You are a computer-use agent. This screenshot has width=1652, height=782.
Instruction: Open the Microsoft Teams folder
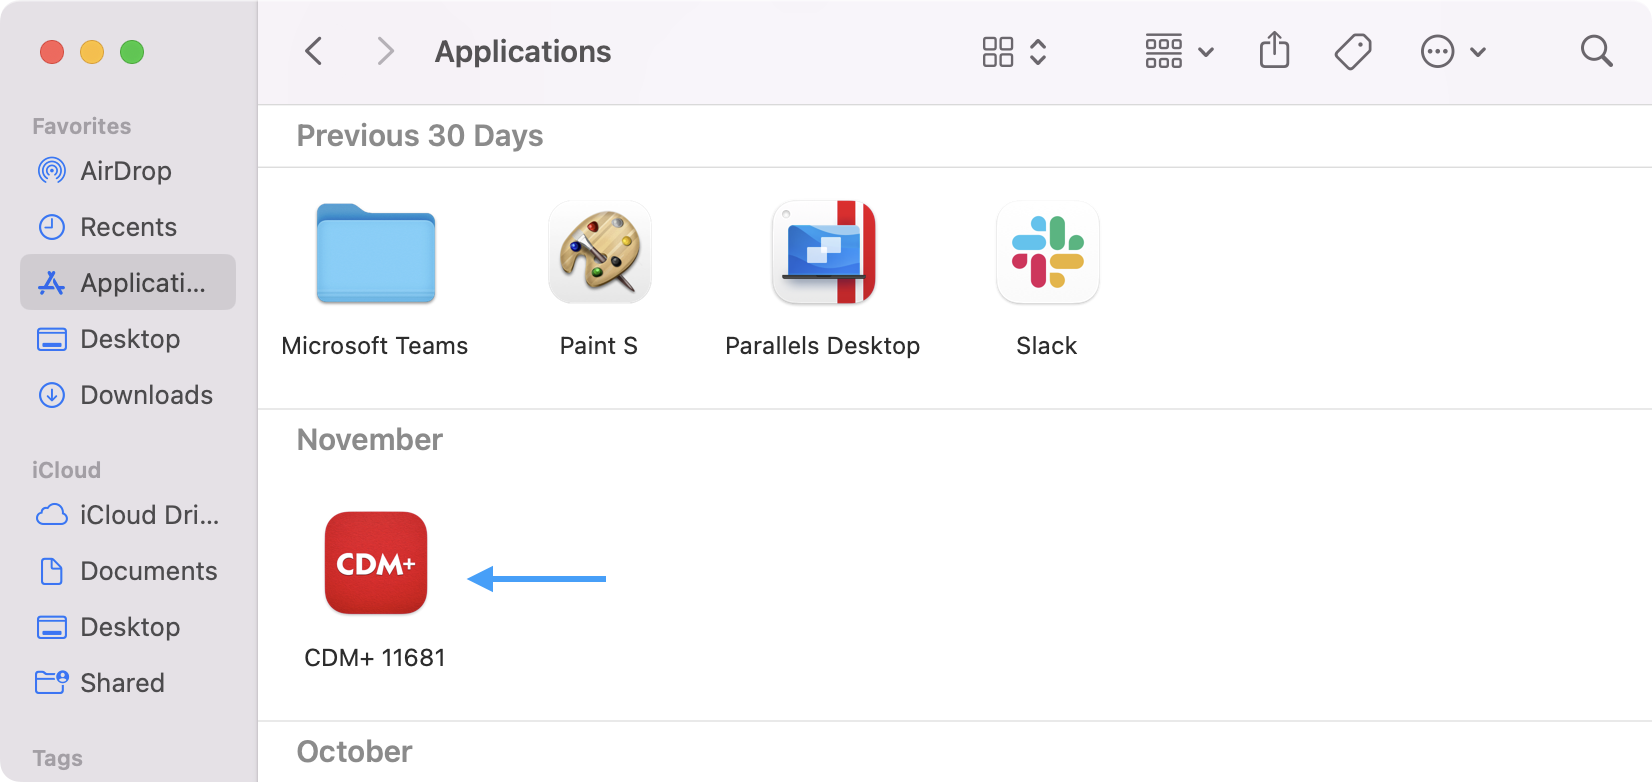[x=375, y=254]
